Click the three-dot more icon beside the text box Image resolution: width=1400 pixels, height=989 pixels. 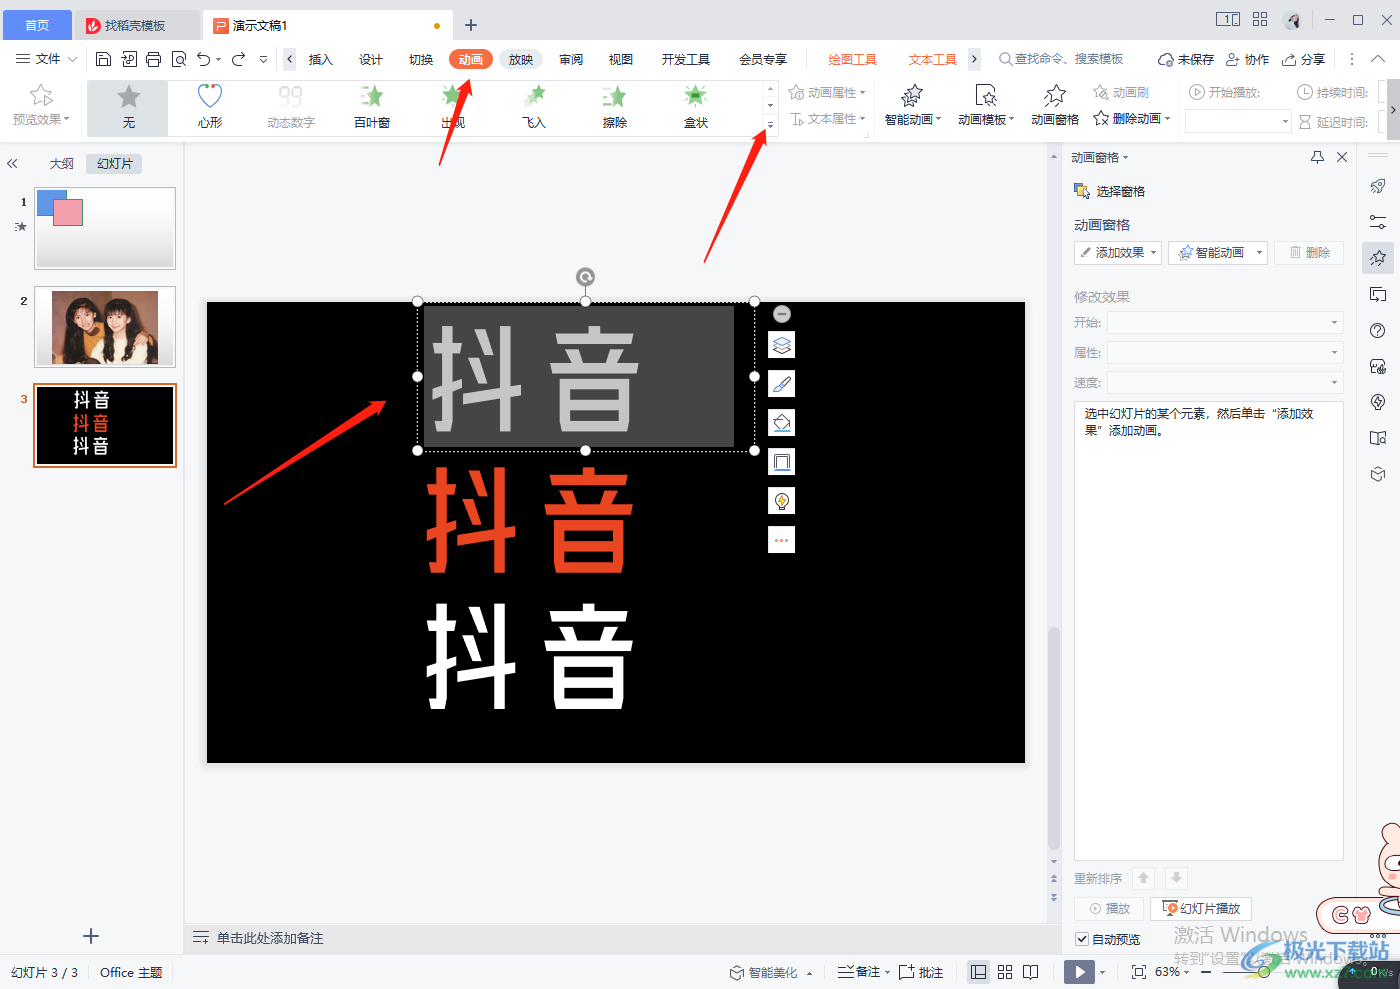pos(782,540)
